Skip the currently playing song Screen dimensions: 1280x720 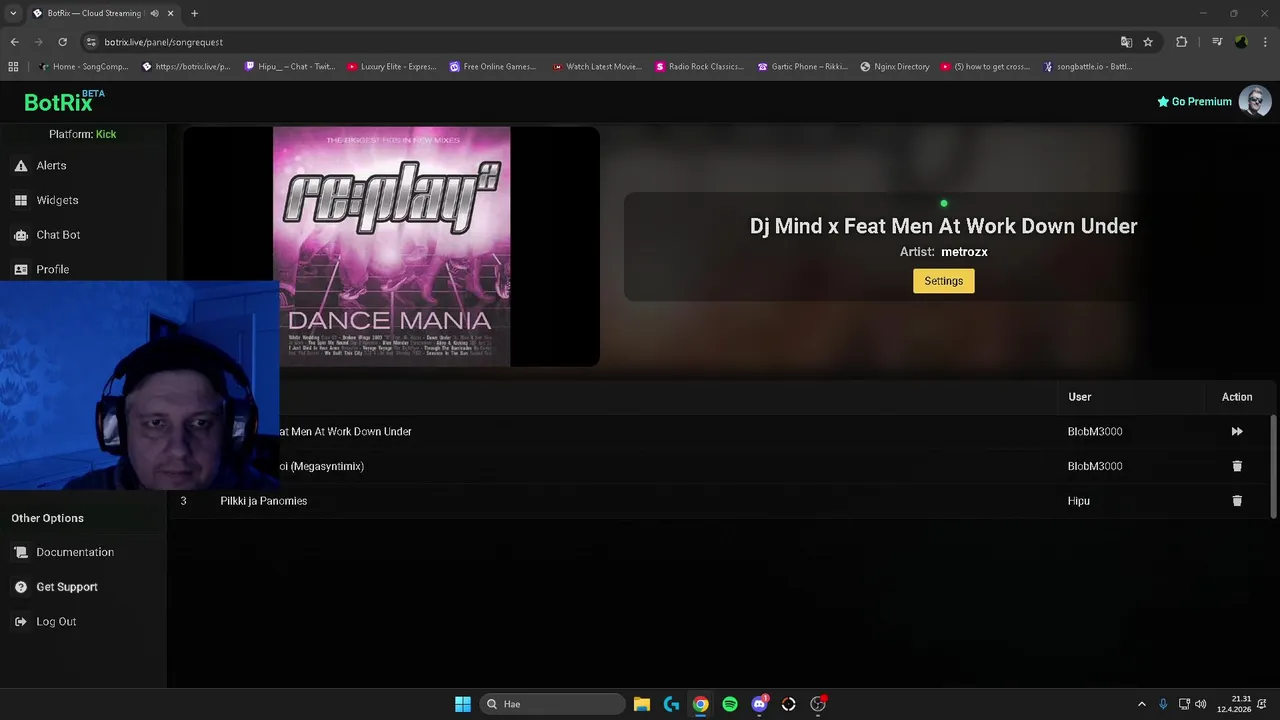click(1237, 432)
